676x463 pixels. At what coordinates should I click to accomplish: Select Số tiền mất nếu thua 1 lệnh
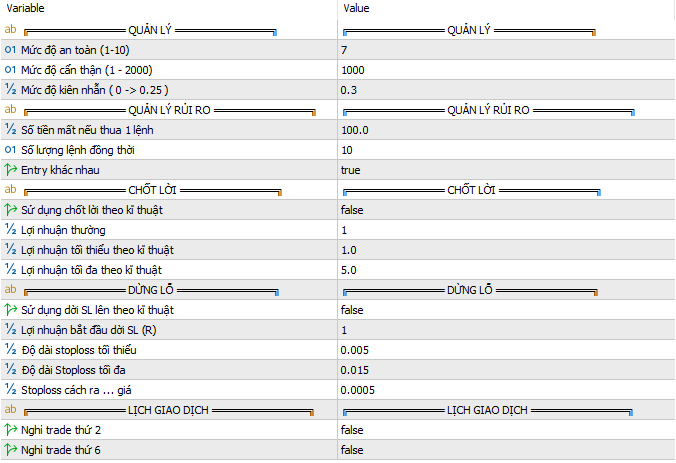87,130
